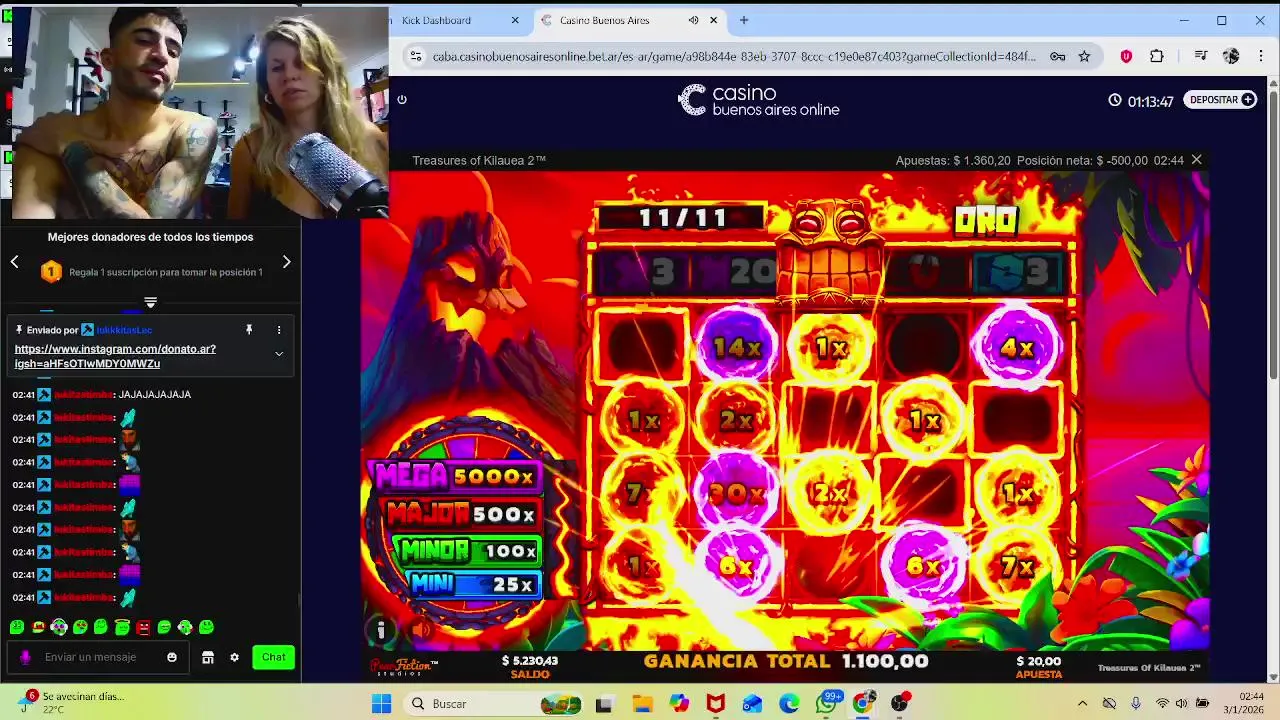
Task: Unpin the pinned chat message
Action: tap(249, 329)
